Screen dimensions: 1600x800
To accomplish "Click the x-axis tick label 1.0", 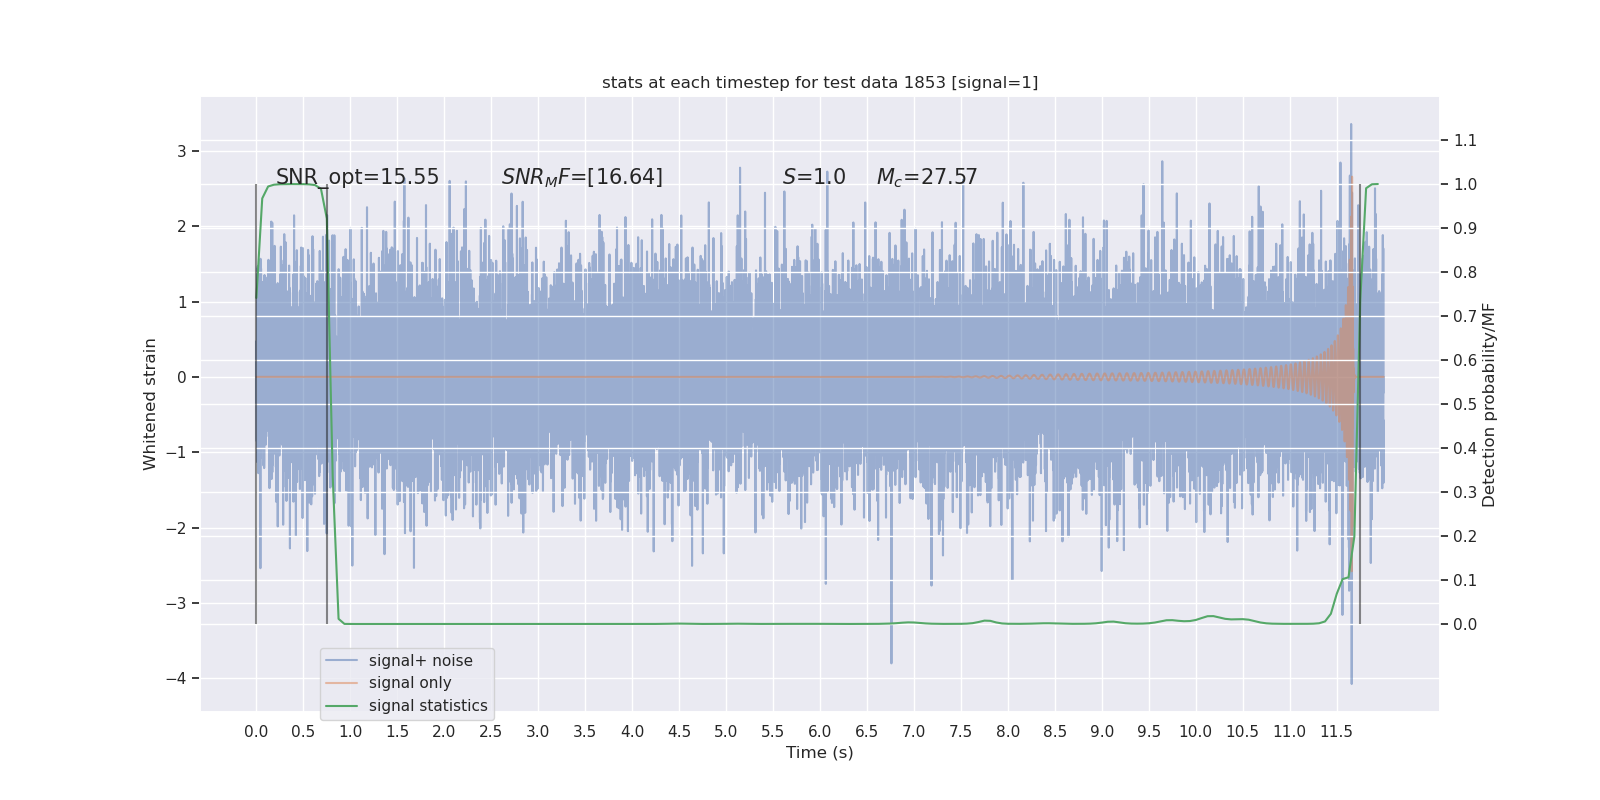I will (350, 732).
